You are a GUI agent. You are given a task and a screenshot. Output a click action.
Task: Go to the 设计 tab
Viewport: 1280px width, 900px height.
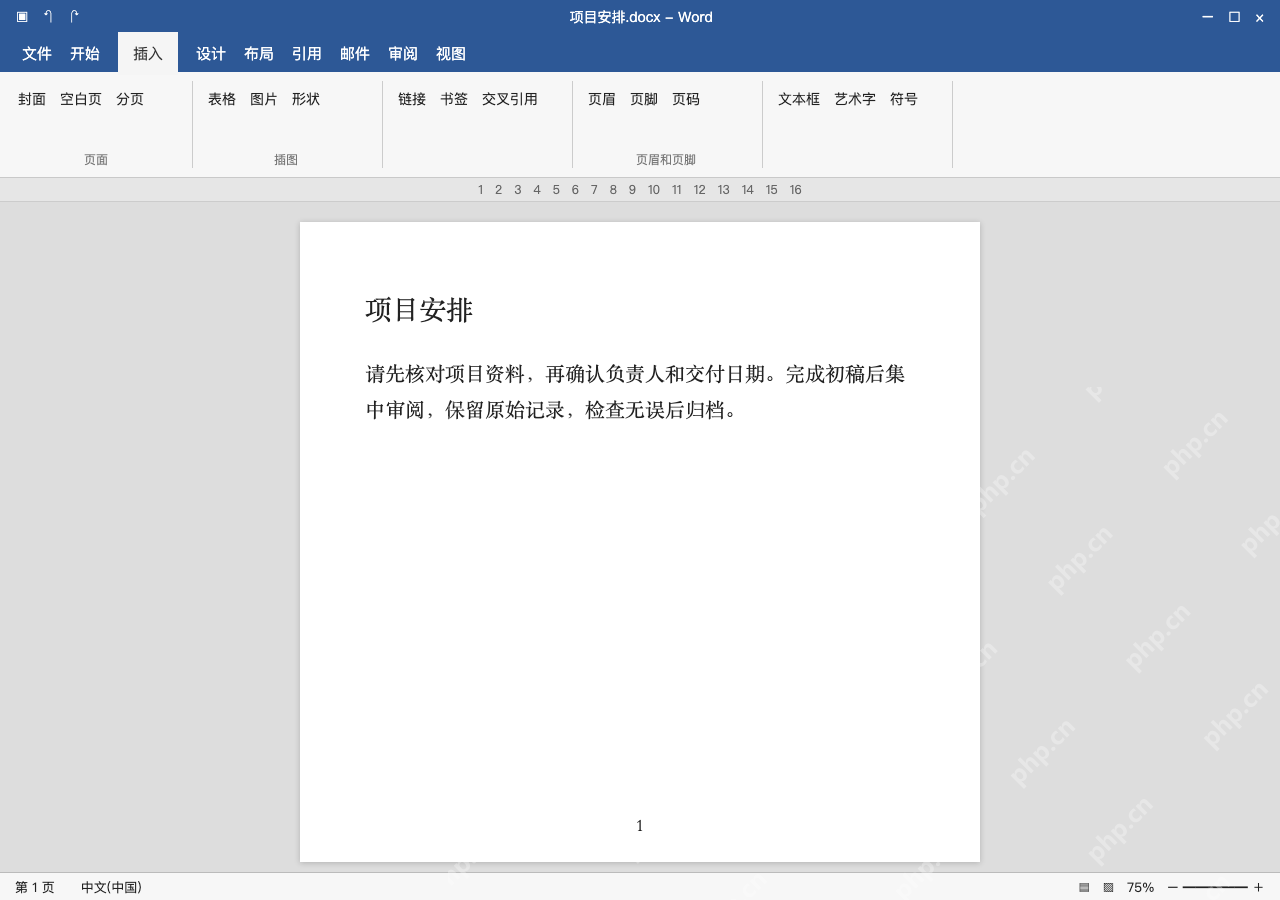pos(211,54)
